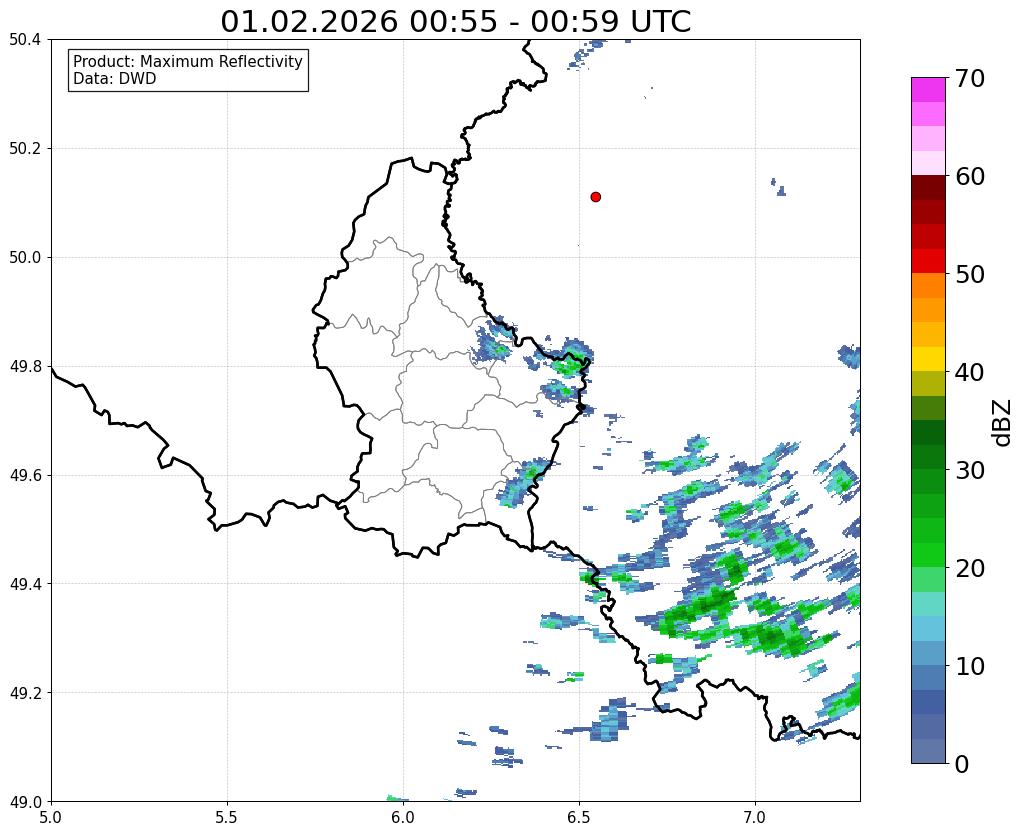This screenshot has width=1023, height=834.
Task: Click the latitude axis label 49.2
Action: tap(25, 692)
